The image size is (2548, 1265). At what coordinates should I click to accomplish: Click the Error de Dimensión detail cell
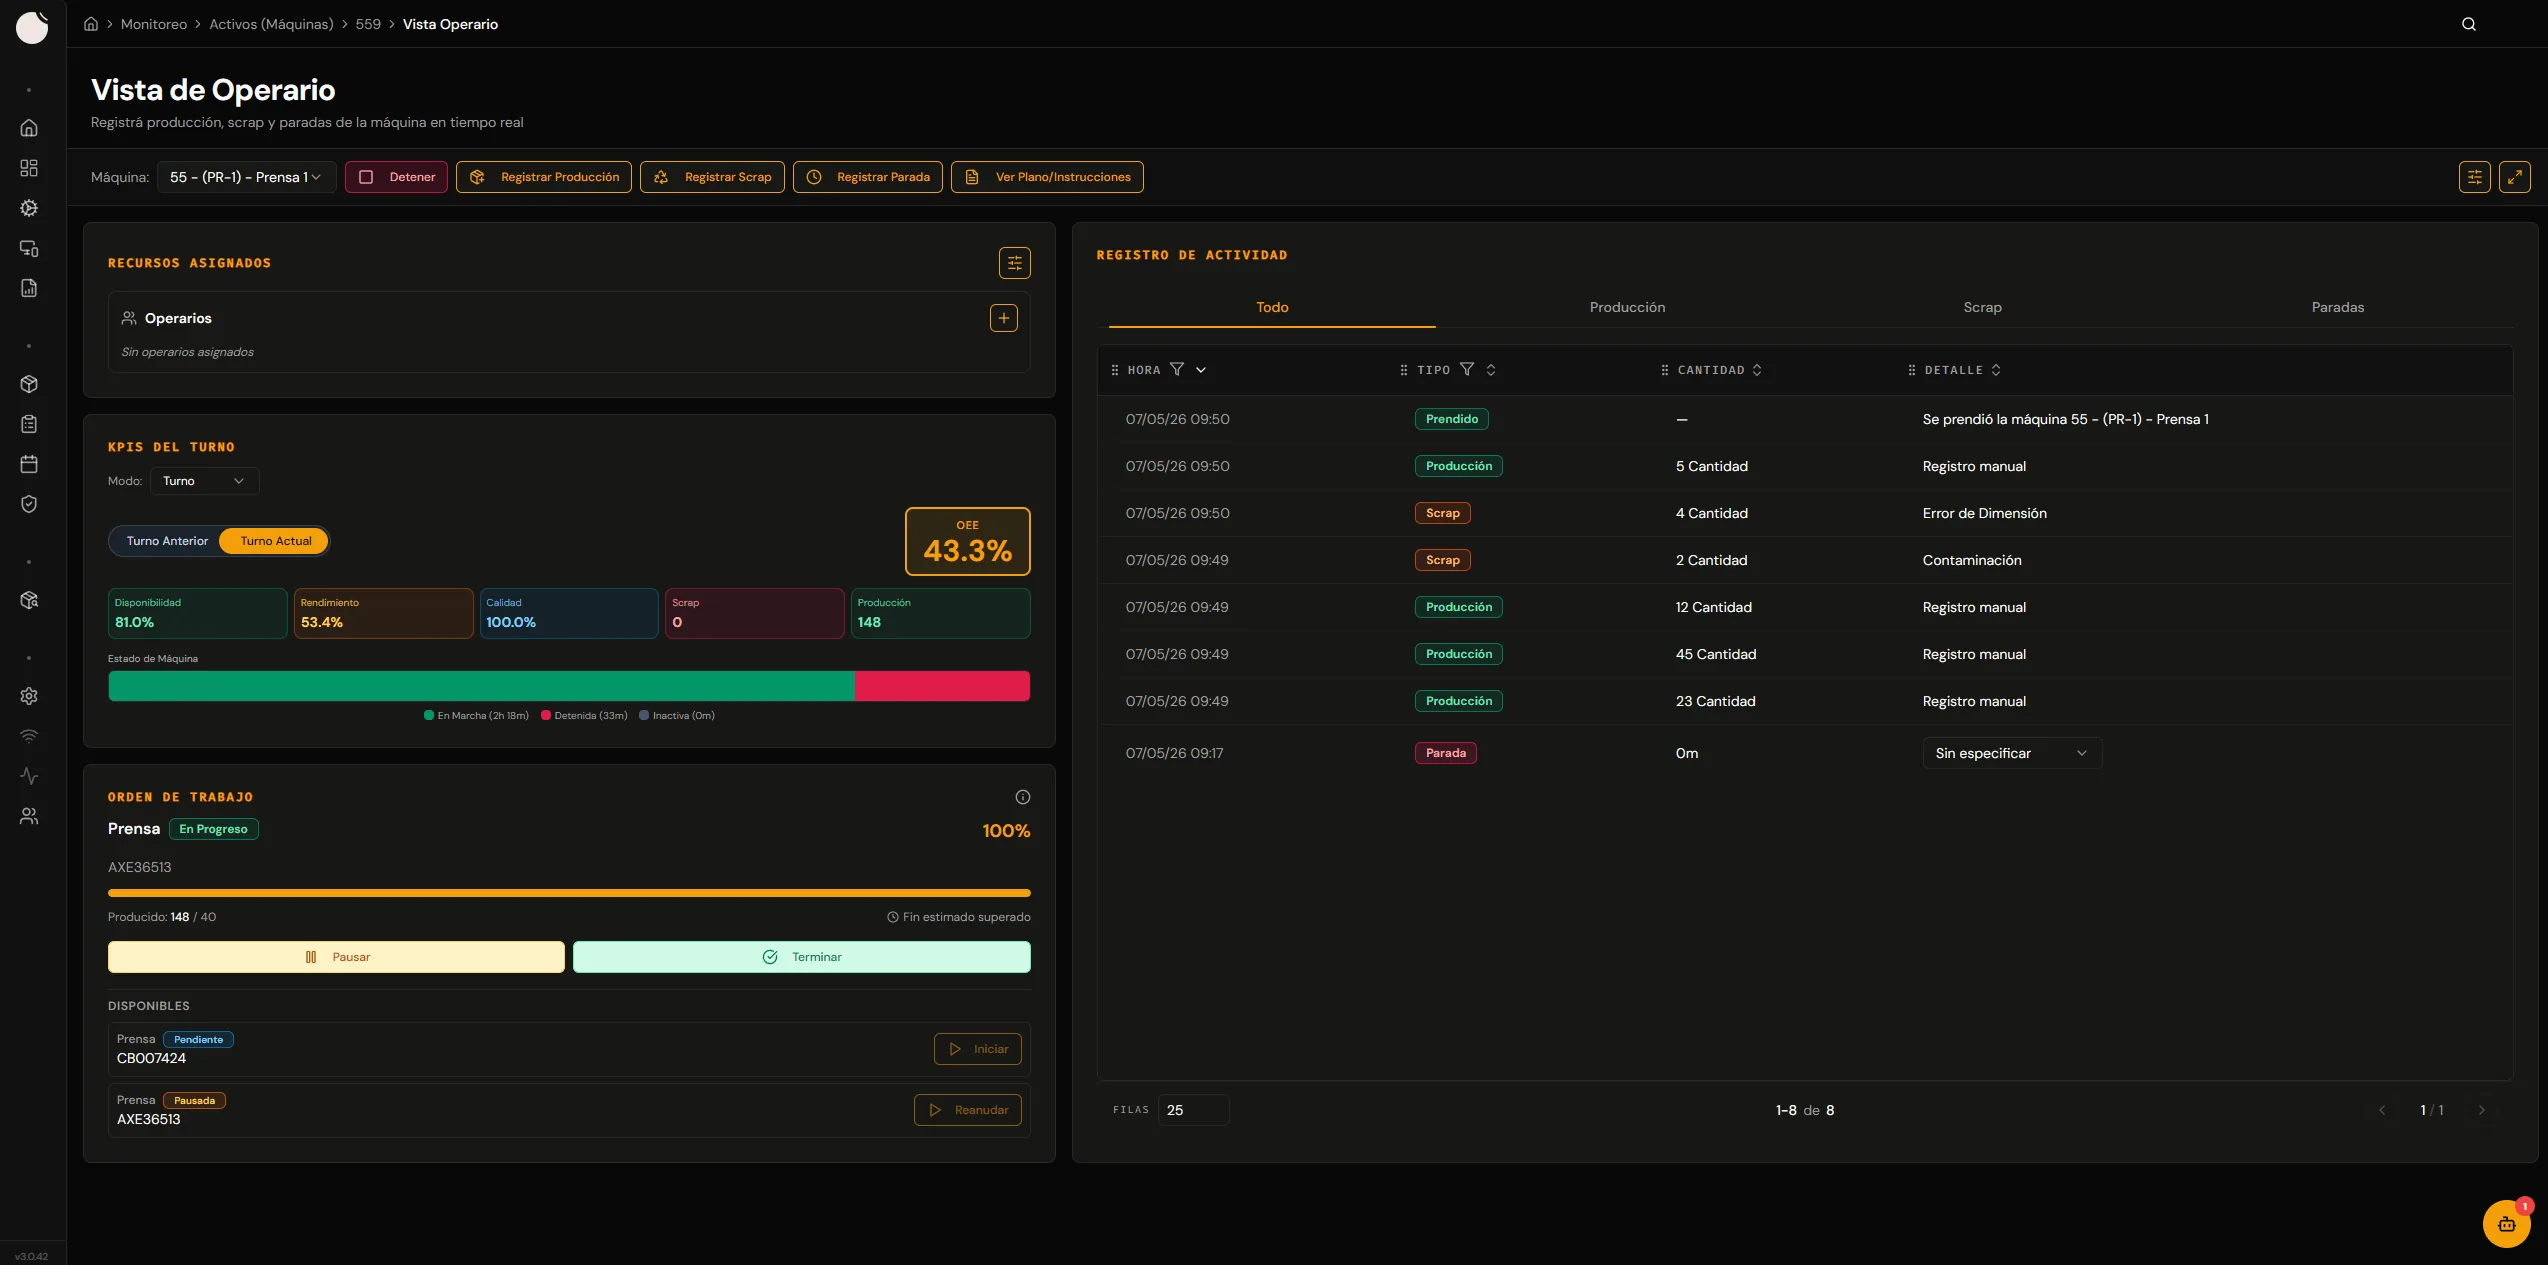(1985, 513)
